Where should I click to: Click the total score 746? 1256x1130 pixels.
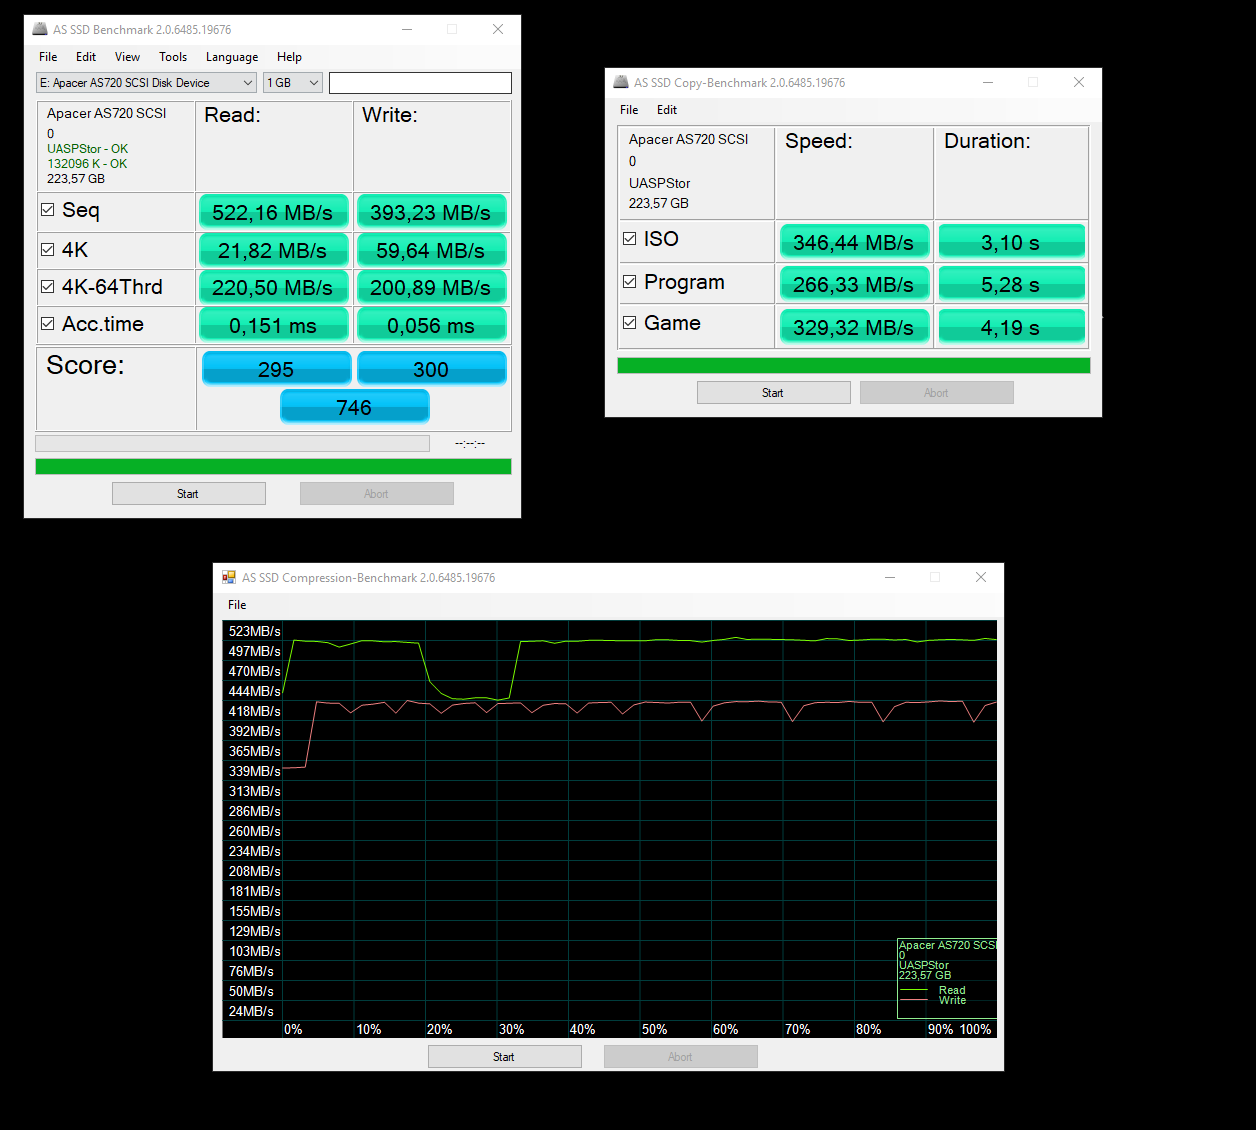point(355,406)
